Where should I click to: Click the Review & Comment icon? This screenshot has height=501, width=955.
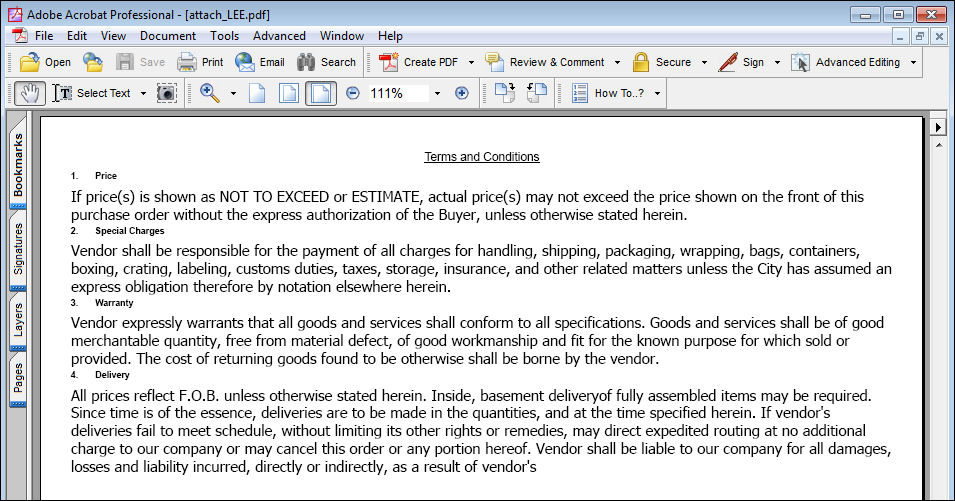(495, 62)
